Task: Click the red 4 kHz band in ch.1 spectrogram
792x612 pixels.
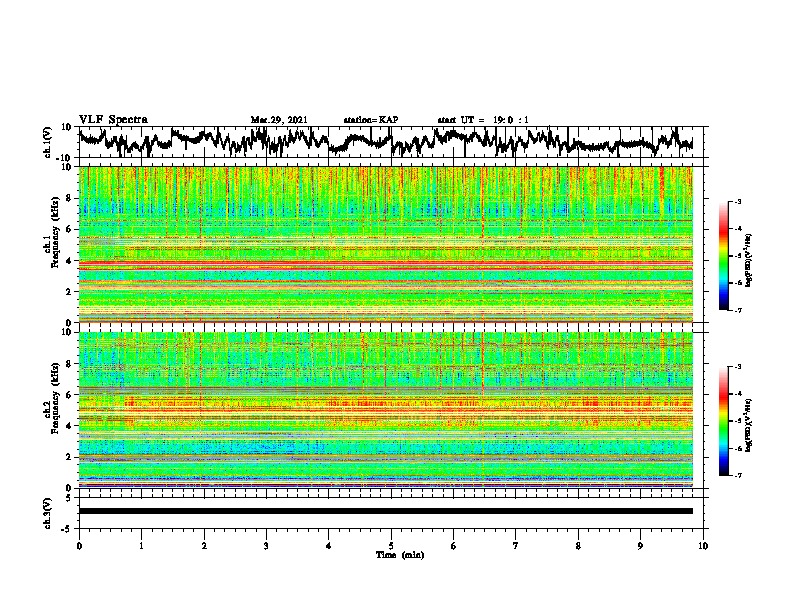Action: [x=385, y=263]
